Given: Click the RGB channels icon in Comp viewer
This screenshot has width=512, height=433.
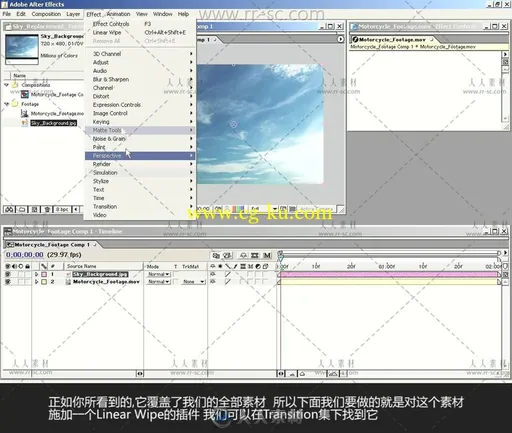Looking at the screenshot, I should coord(238,209).
